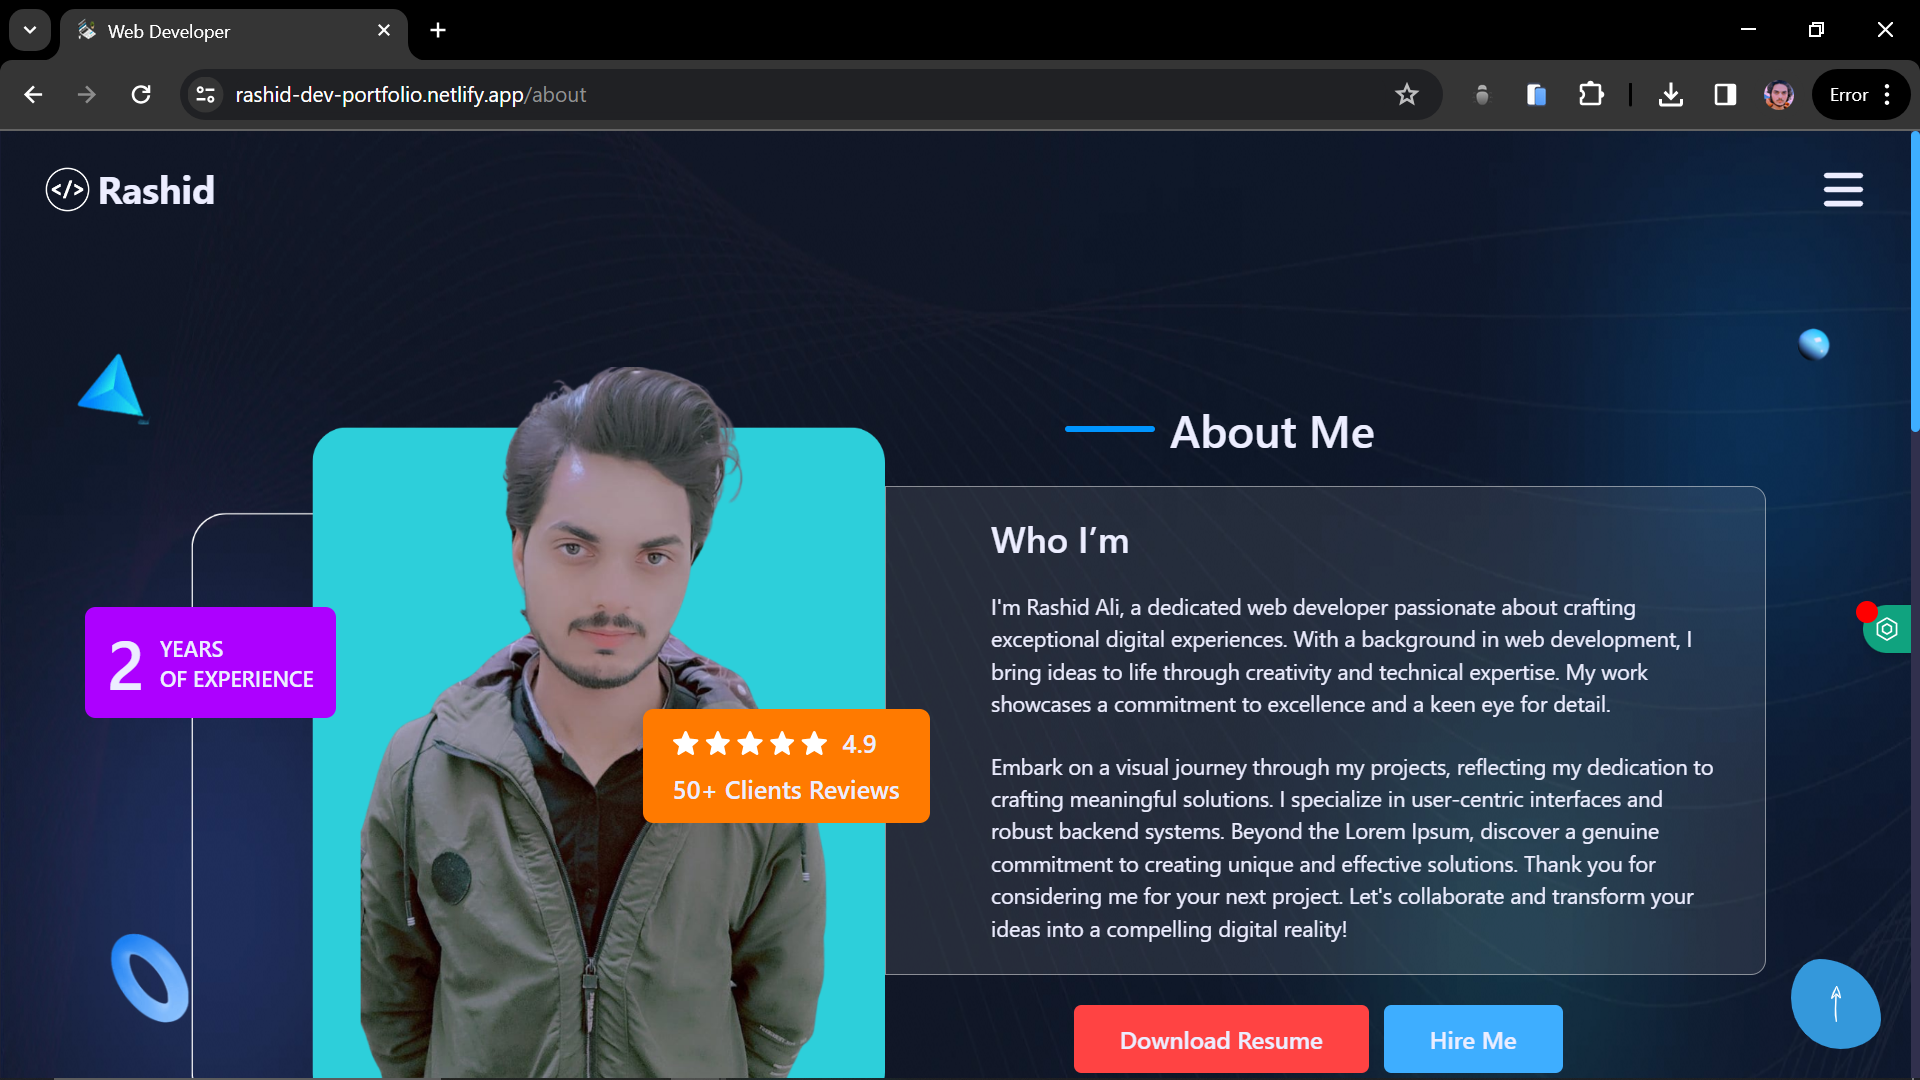This screenshot has height=1080, width=1920.
Task: Click the paragraph starting "I'm Rashid Ali"
Action: [1341, 656]
